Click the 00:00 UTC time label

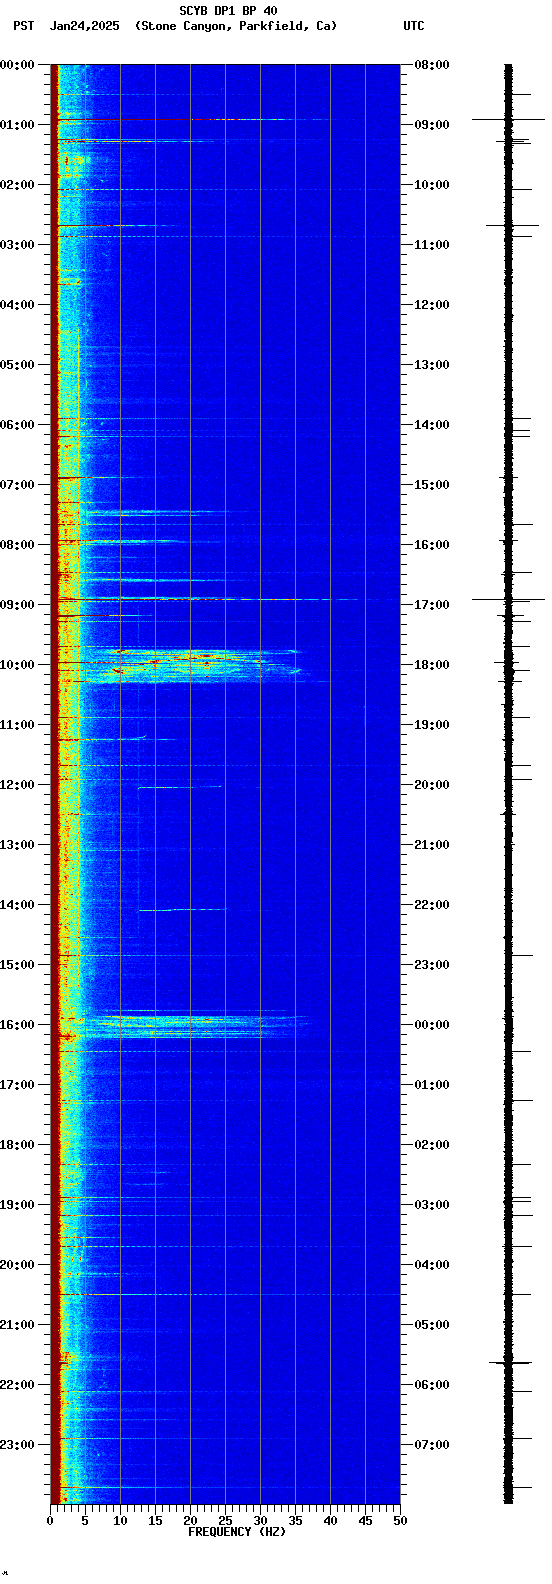(432, 1025)
